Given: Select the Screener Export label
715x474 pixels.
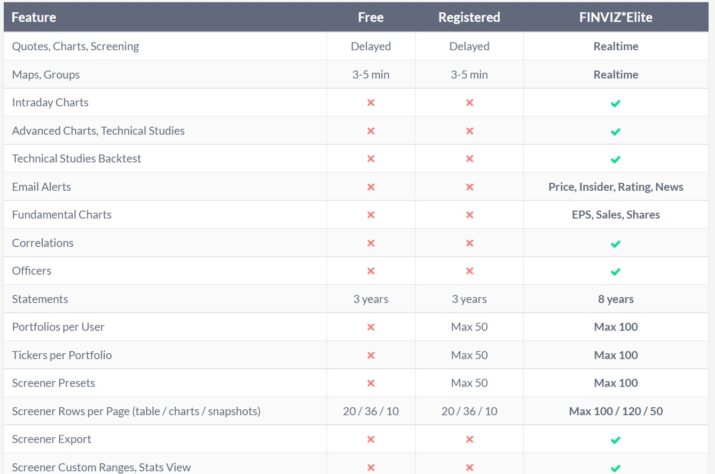Looking at the screenshot, I should point(51,439).
